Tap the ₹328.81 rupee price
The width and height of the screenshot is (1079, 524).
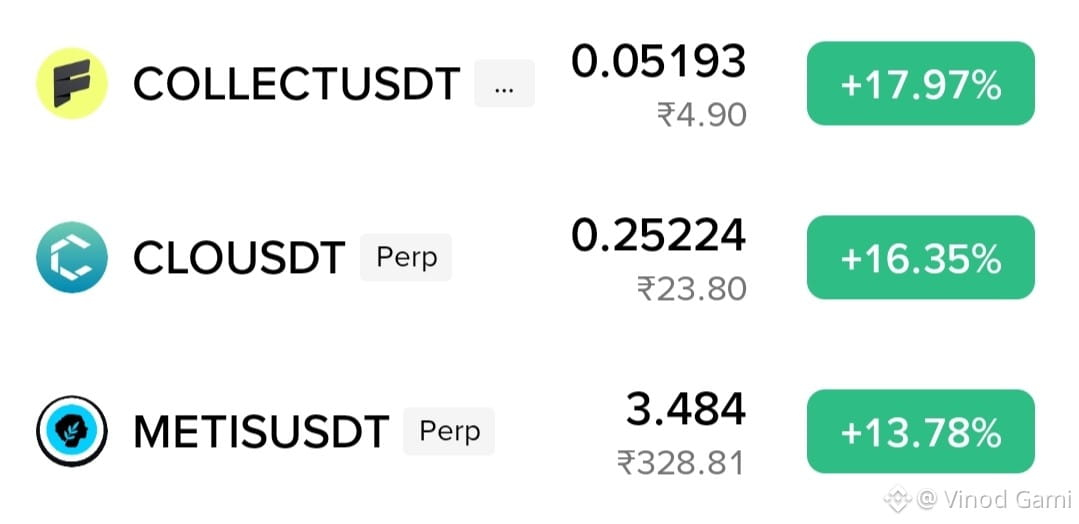(681, 463)
